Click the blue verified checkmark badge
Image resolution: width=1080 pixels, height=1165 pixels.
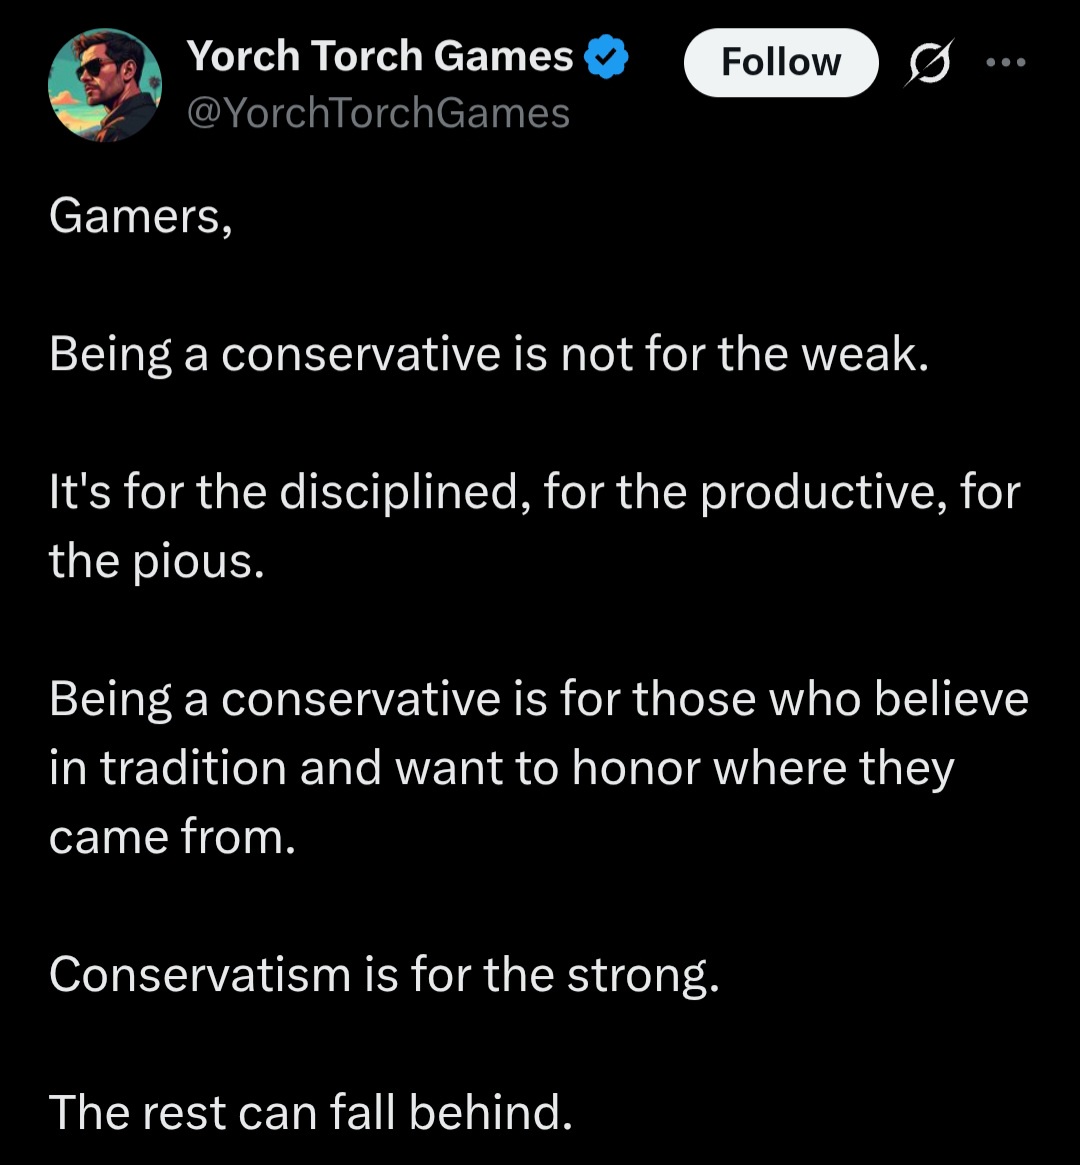click(606, 59)
